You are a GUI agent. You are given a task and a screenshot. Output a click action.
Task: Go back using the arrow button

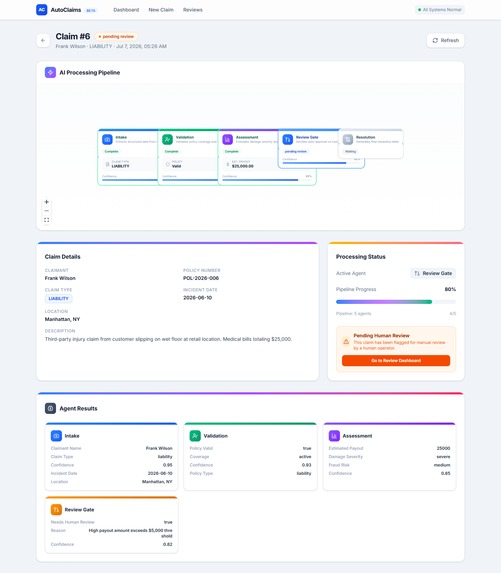(43, 41)
